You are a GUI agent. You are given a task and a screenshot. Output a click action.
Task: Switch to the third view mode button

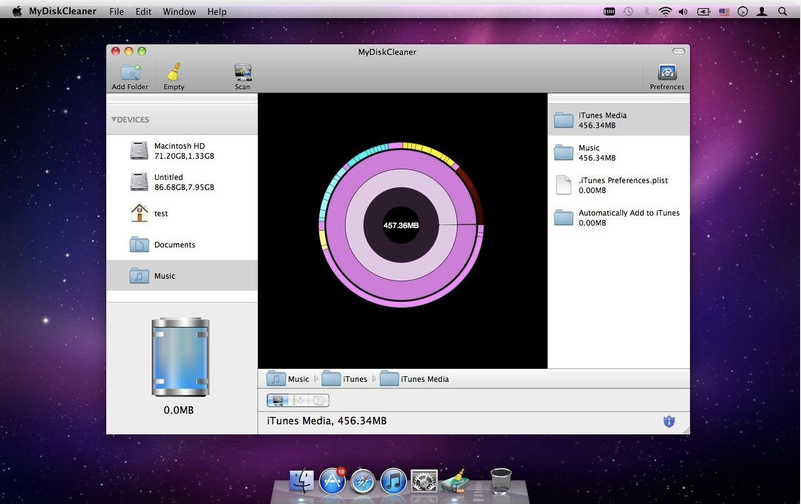coord(319,400)
